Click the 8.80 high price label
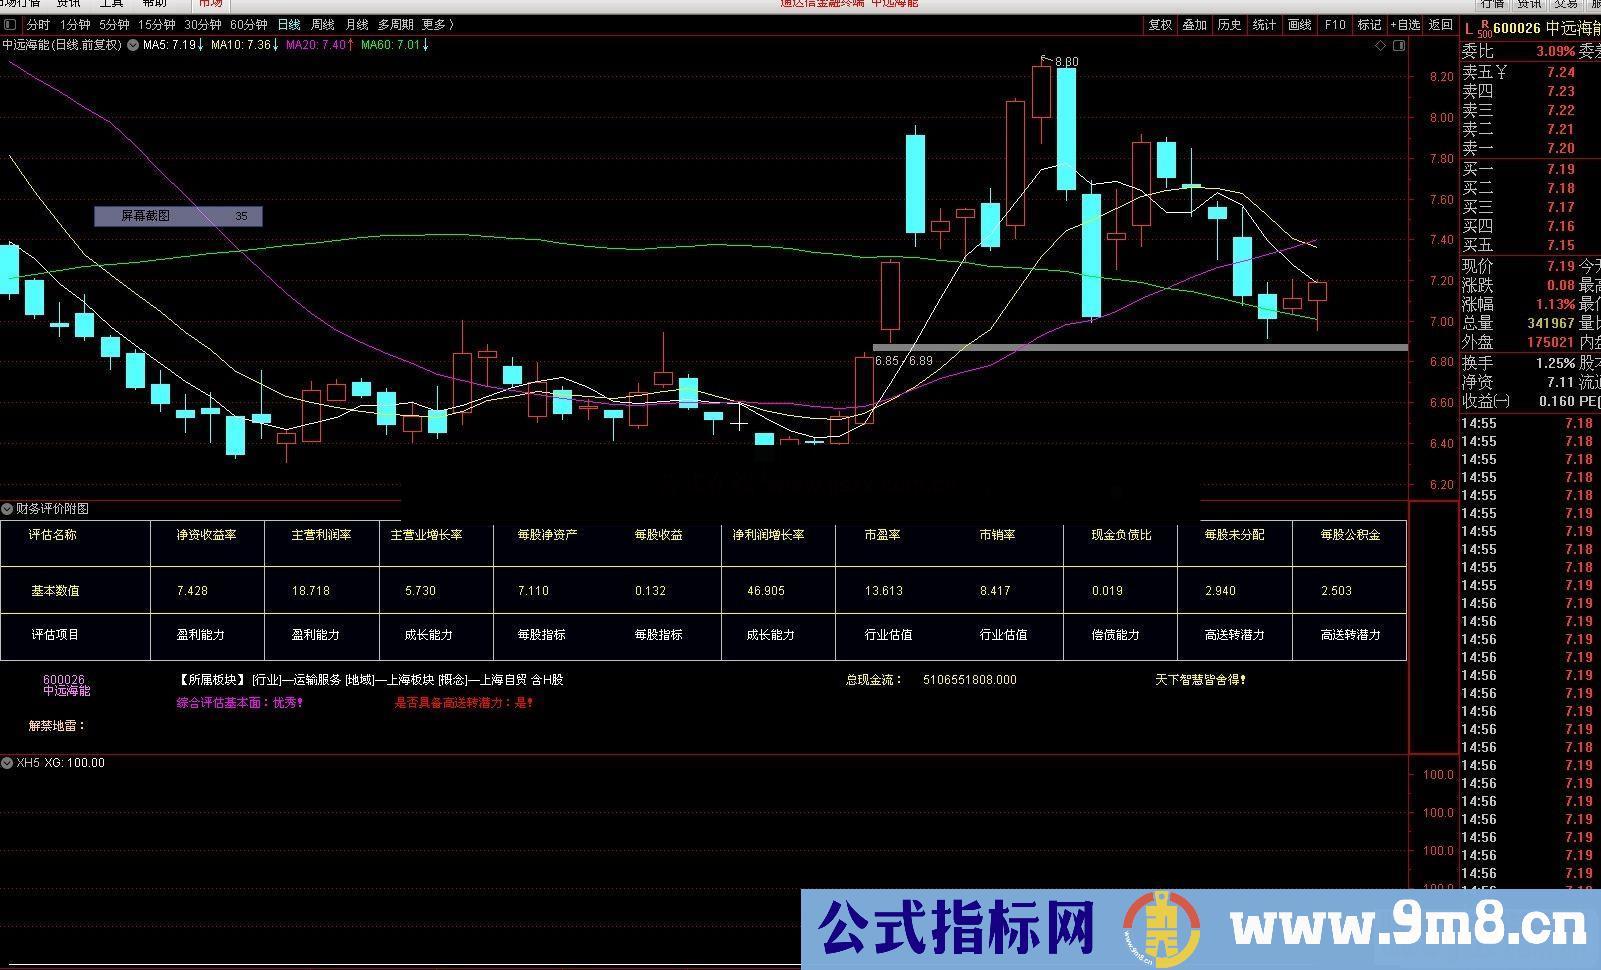Screen dimensions: 1601x970 coord(1067,62)
